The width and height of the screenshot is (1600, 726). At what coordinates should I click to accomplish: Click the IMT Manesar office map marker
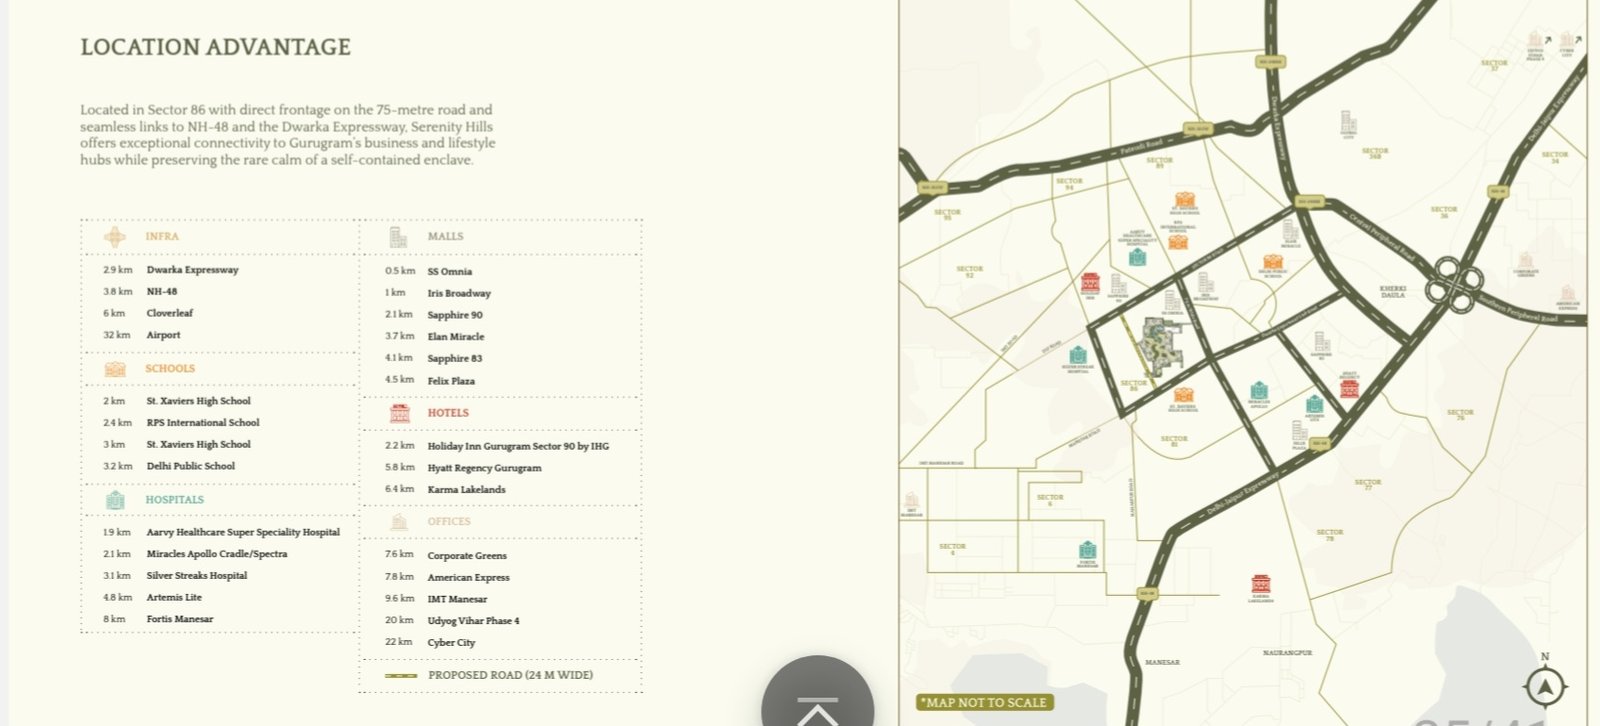tap(911, 501)
